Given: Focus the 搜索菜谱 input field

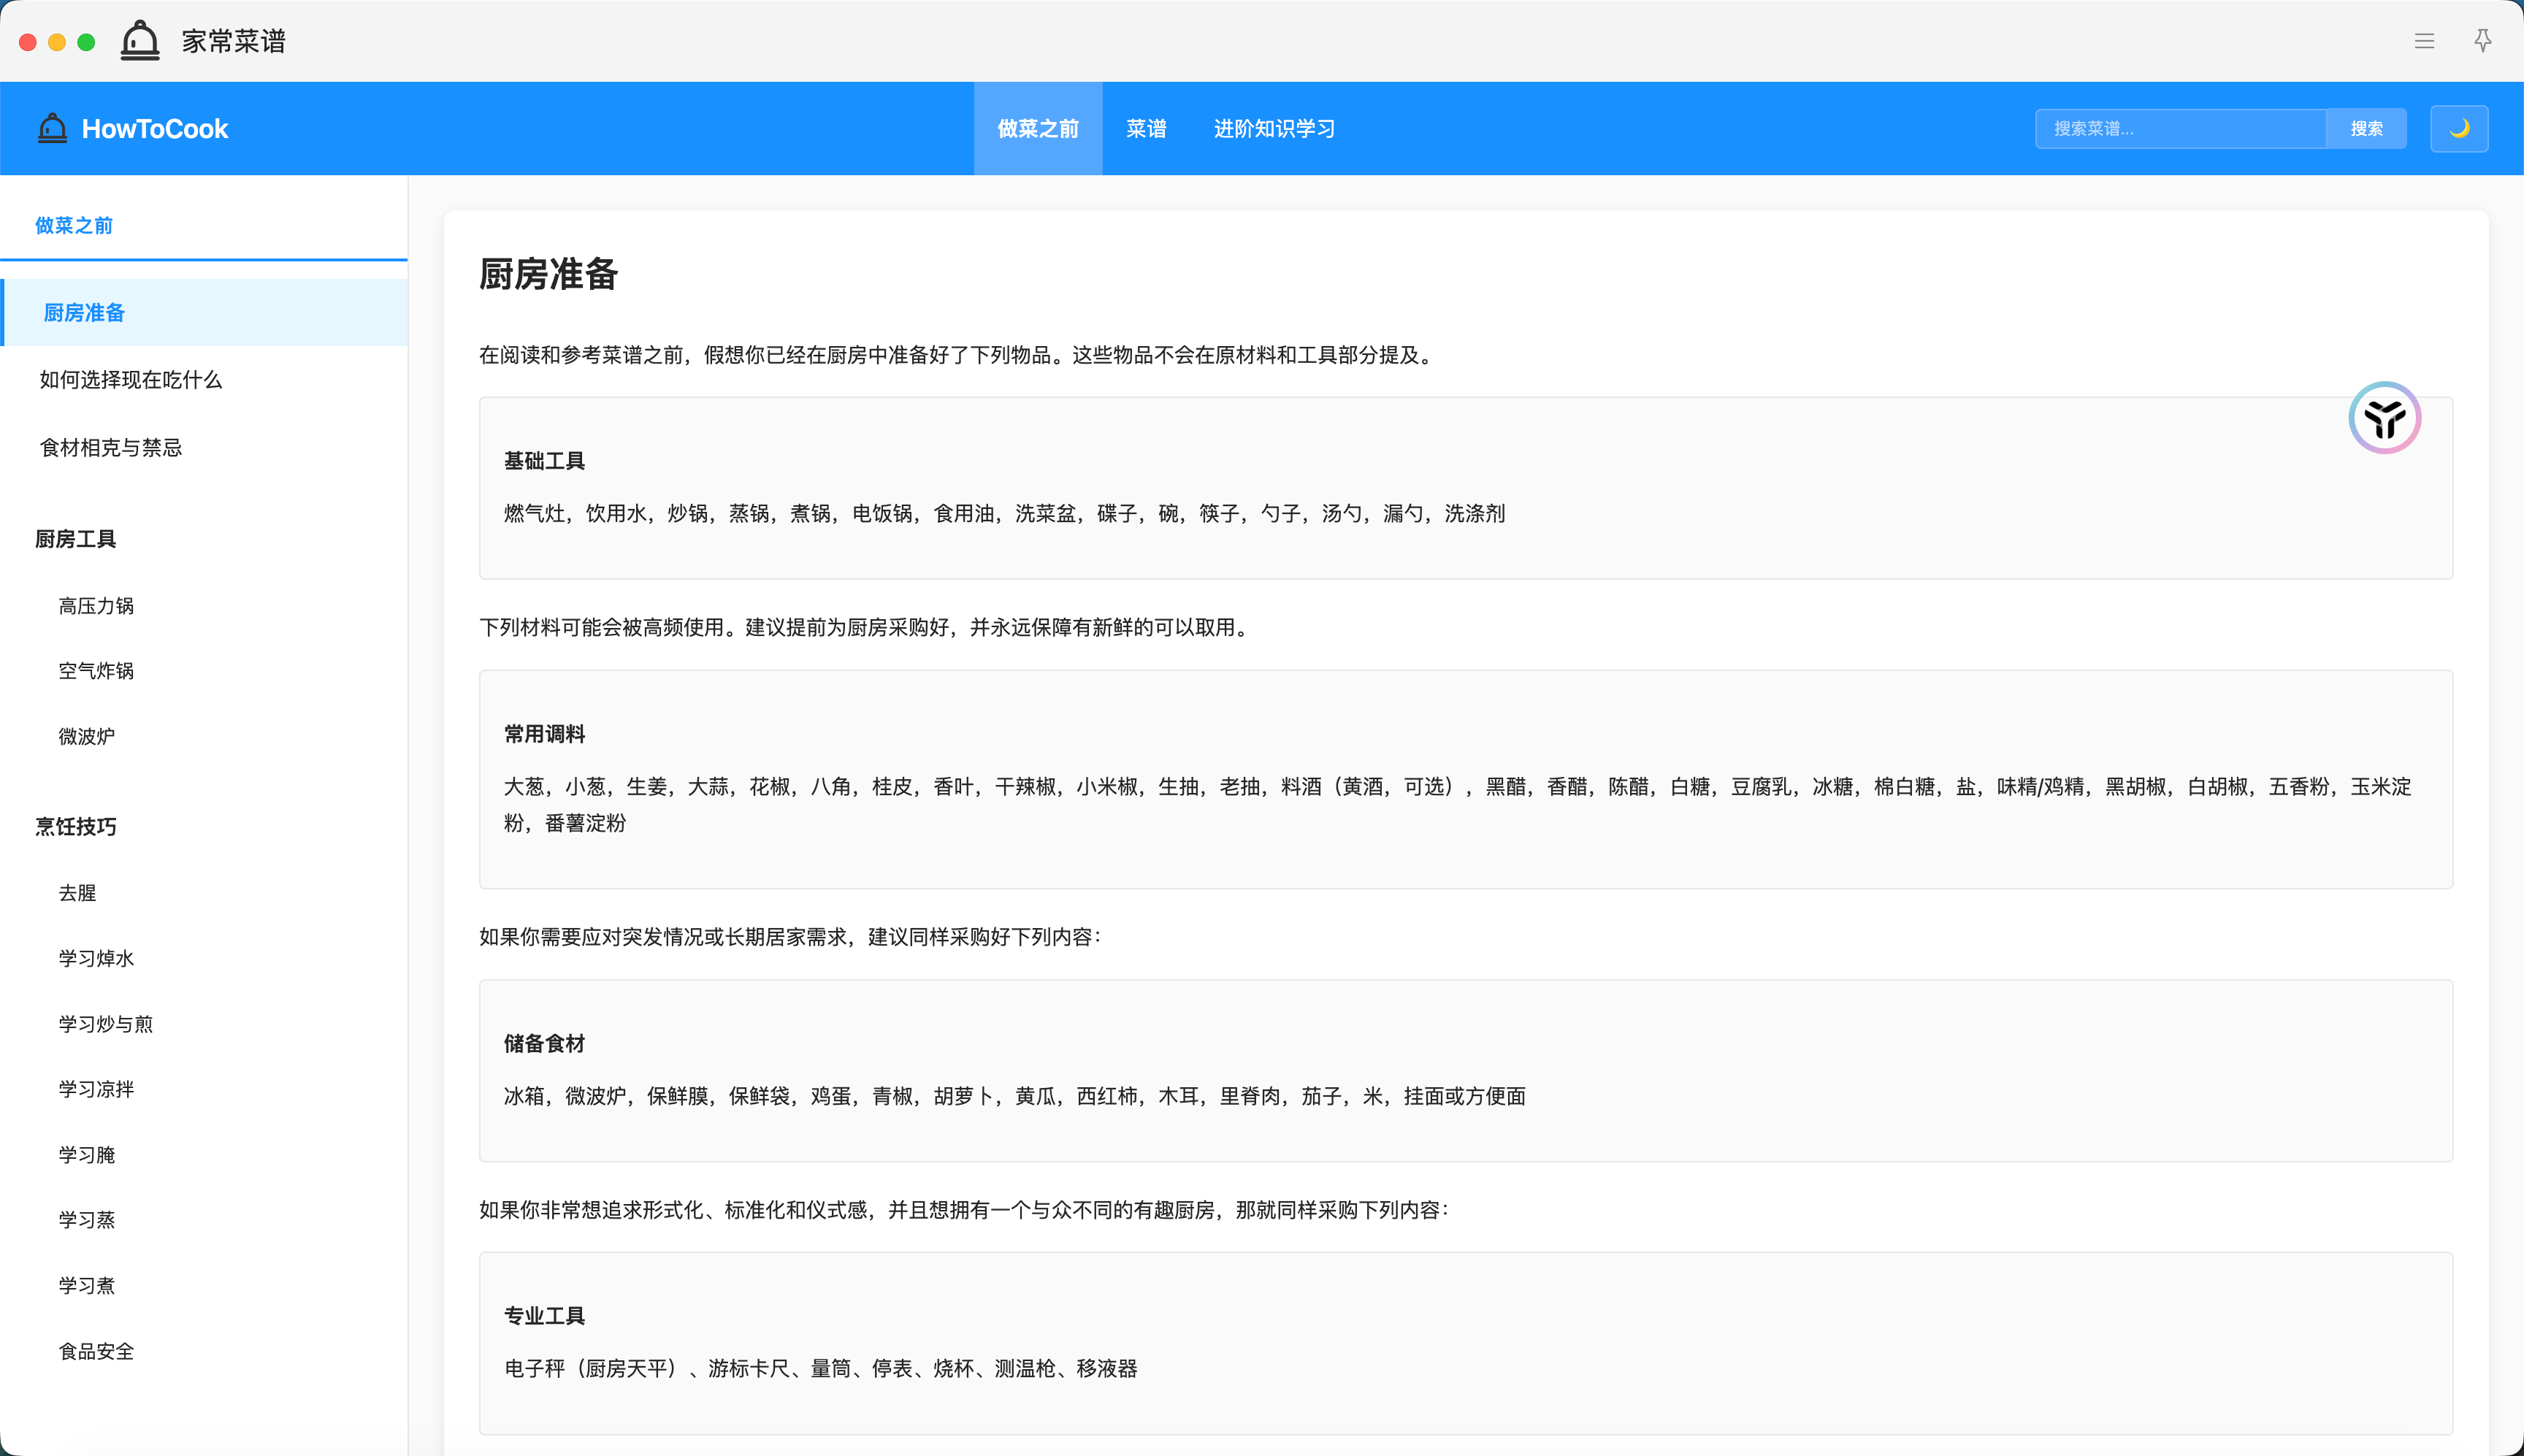Looking at the screenshot, I should point(2180,128).
